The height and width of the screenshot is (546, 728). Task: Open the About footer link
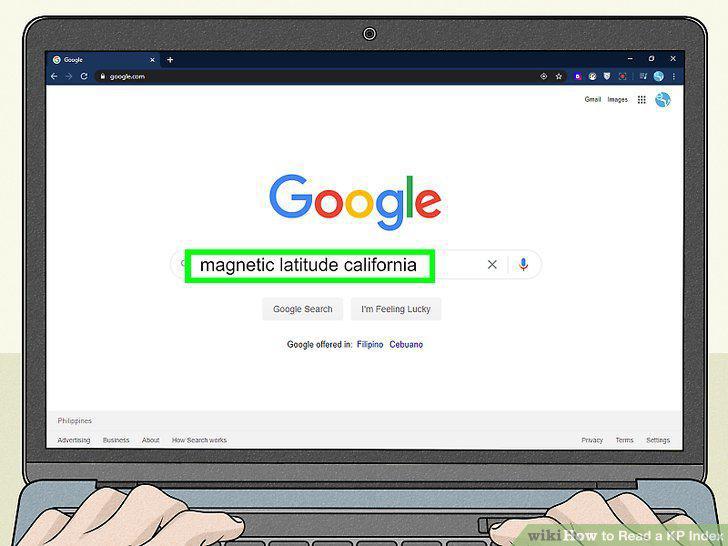(x=150, y=440)
